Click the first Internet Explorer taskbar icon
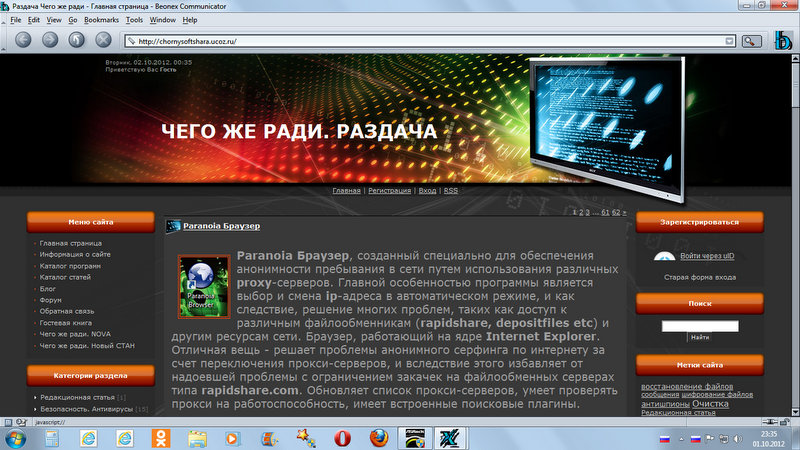 [88, 438]
